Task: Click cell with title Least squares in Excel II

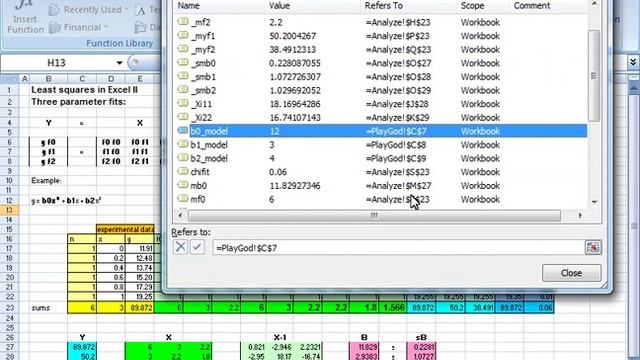Action: [x=84, y=90]
